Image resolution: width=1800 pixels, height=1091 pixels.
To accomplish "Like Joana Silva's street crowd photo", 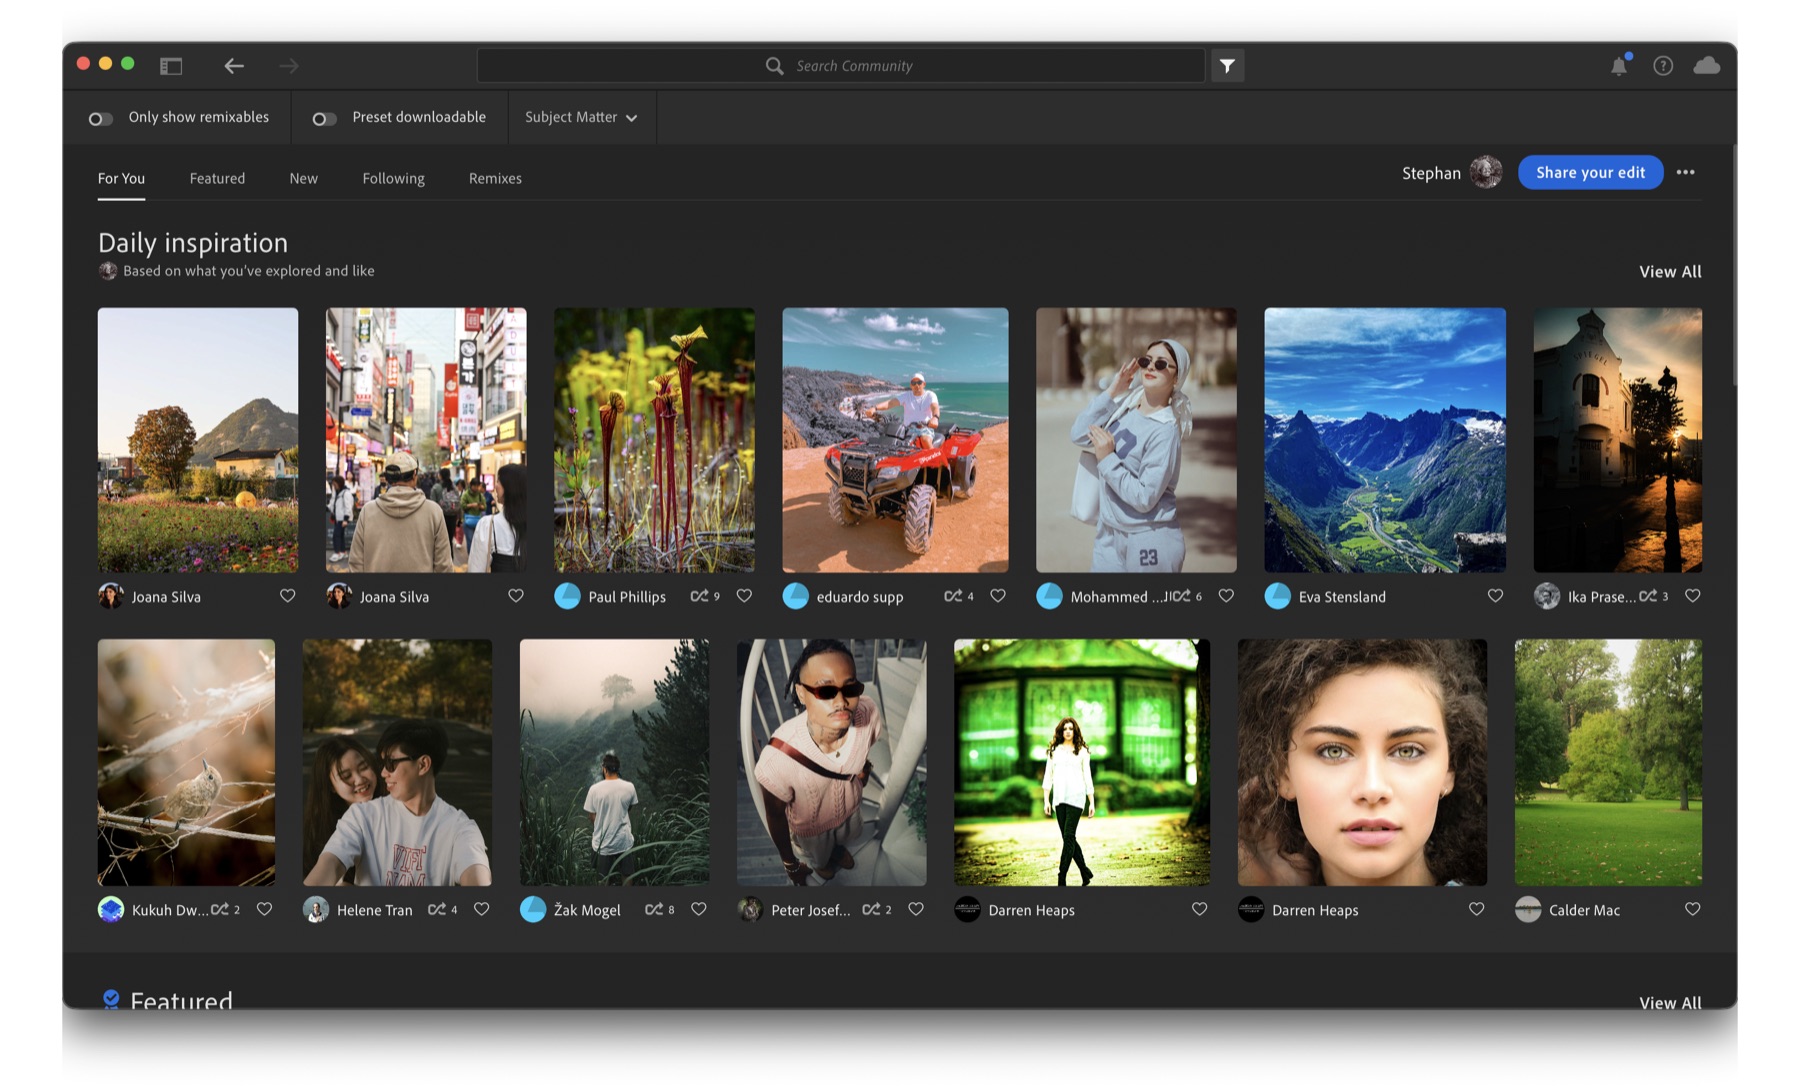I will pos(516,596).
